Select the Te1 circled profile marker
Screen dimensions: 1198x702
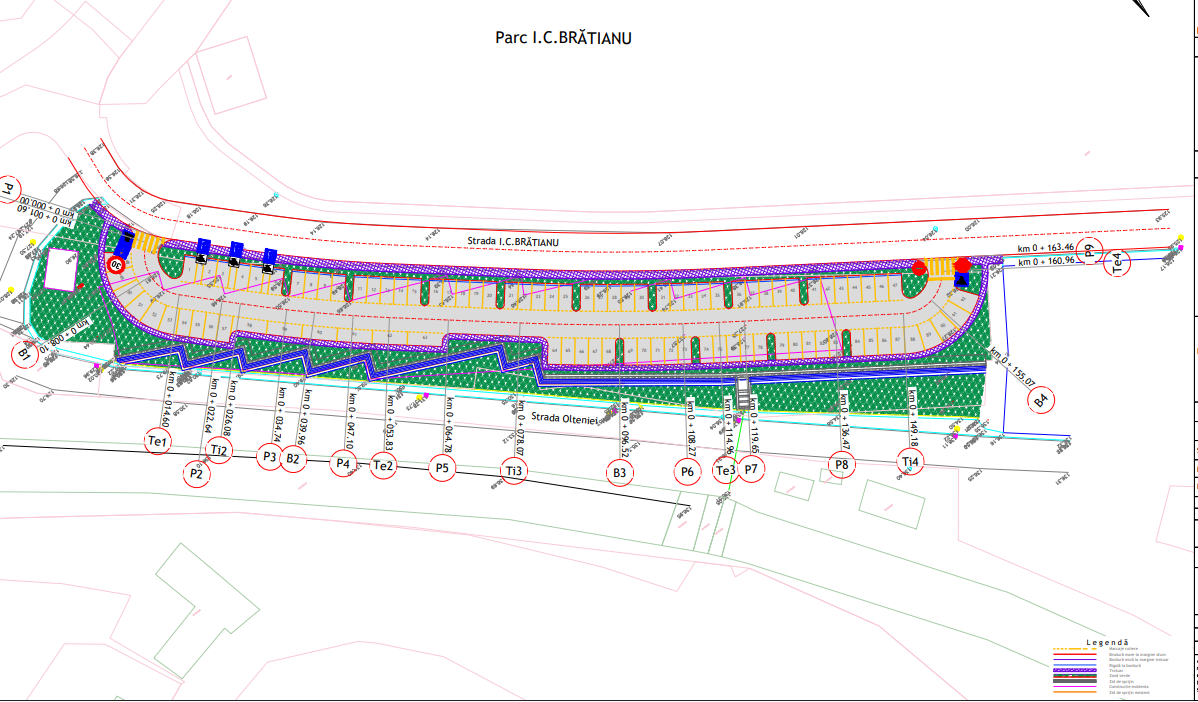(158, 440)
